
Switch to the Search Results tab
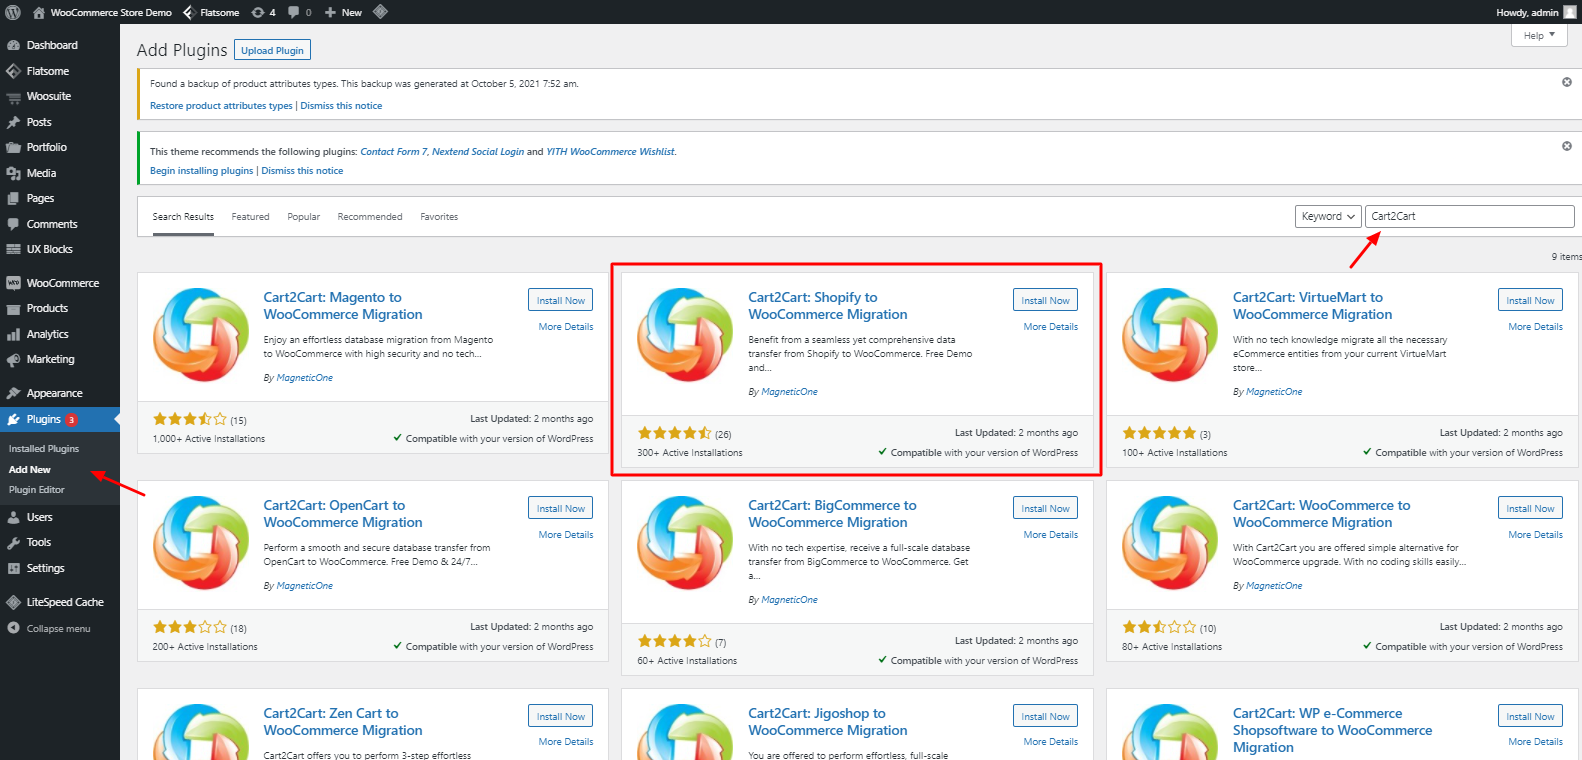pos(183,217)
